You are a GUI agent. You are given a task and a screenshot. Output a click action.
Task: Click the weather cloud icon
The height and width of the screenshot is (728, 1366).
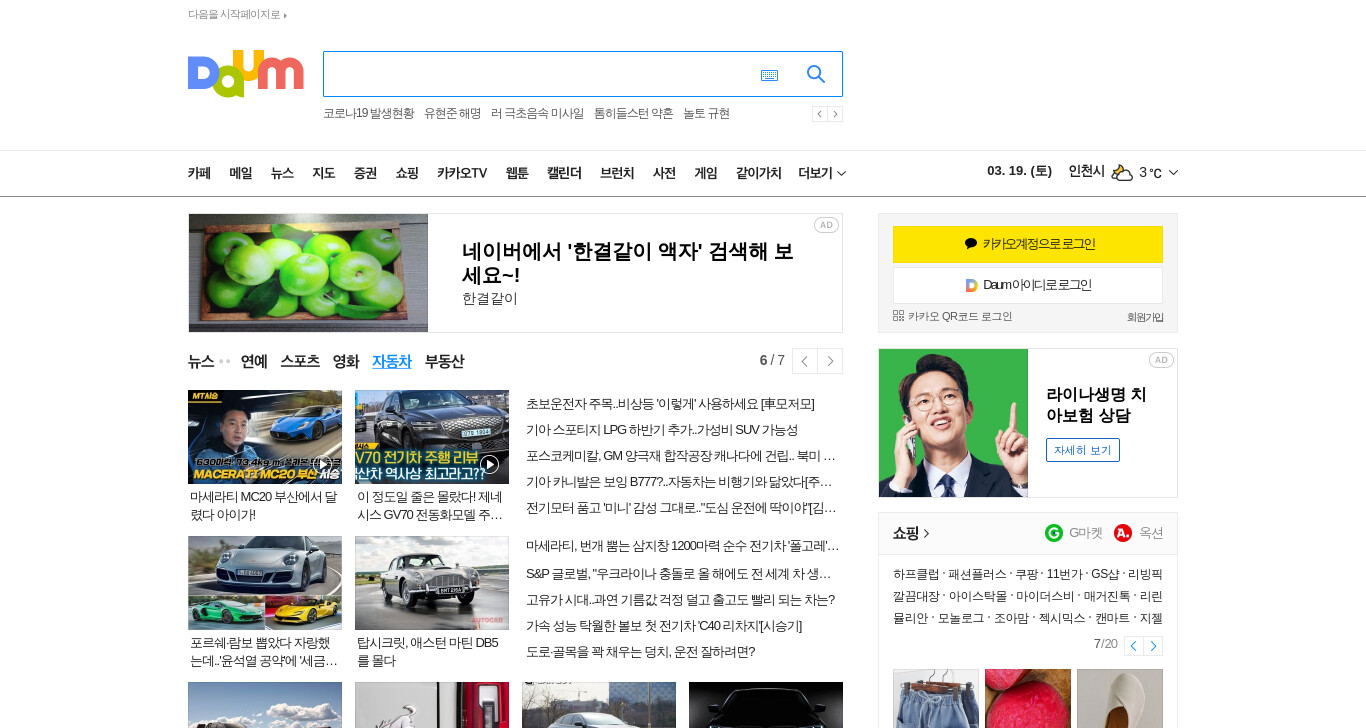point(1122,172)
